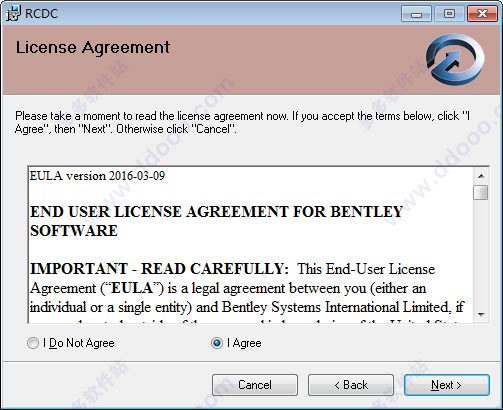Click the maximize button in title bar
503x410 pixels.
449,14
